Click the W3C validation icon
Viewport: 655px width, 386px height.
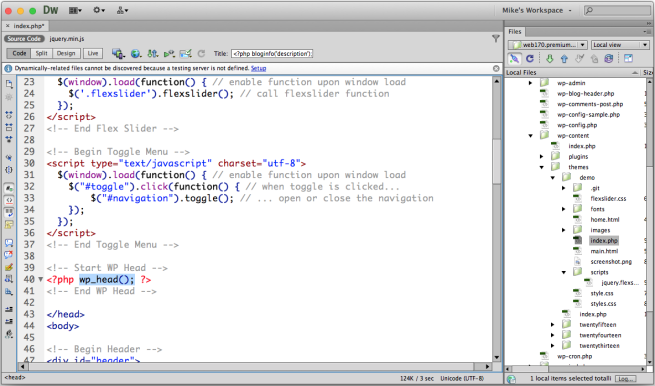(169, 53)
